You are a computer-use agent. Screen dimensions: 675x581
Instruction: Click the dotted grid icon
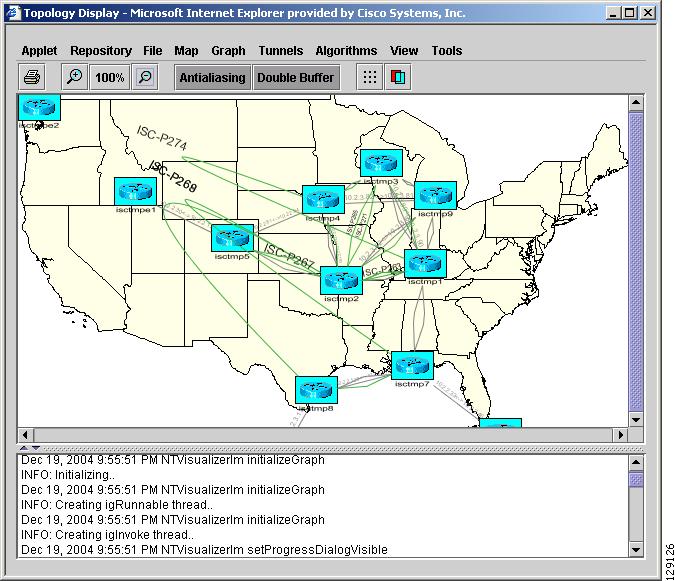click(370, 77)
